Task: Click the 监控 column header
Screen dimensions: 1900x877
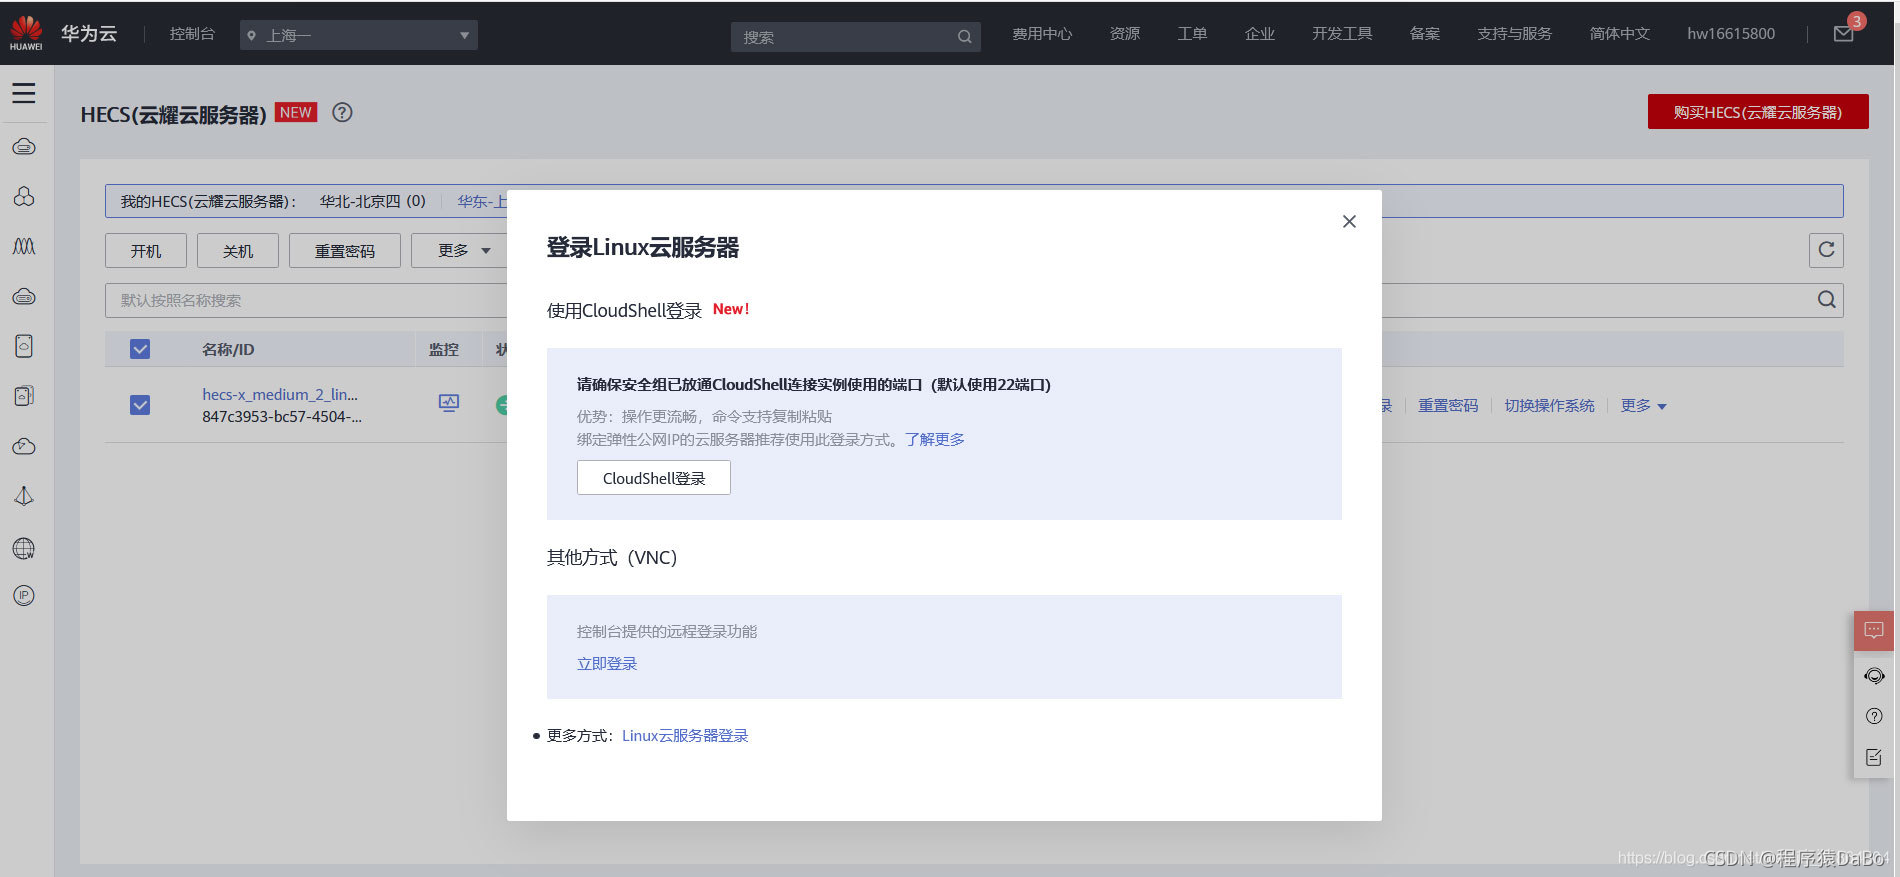Action: (444, 349)
